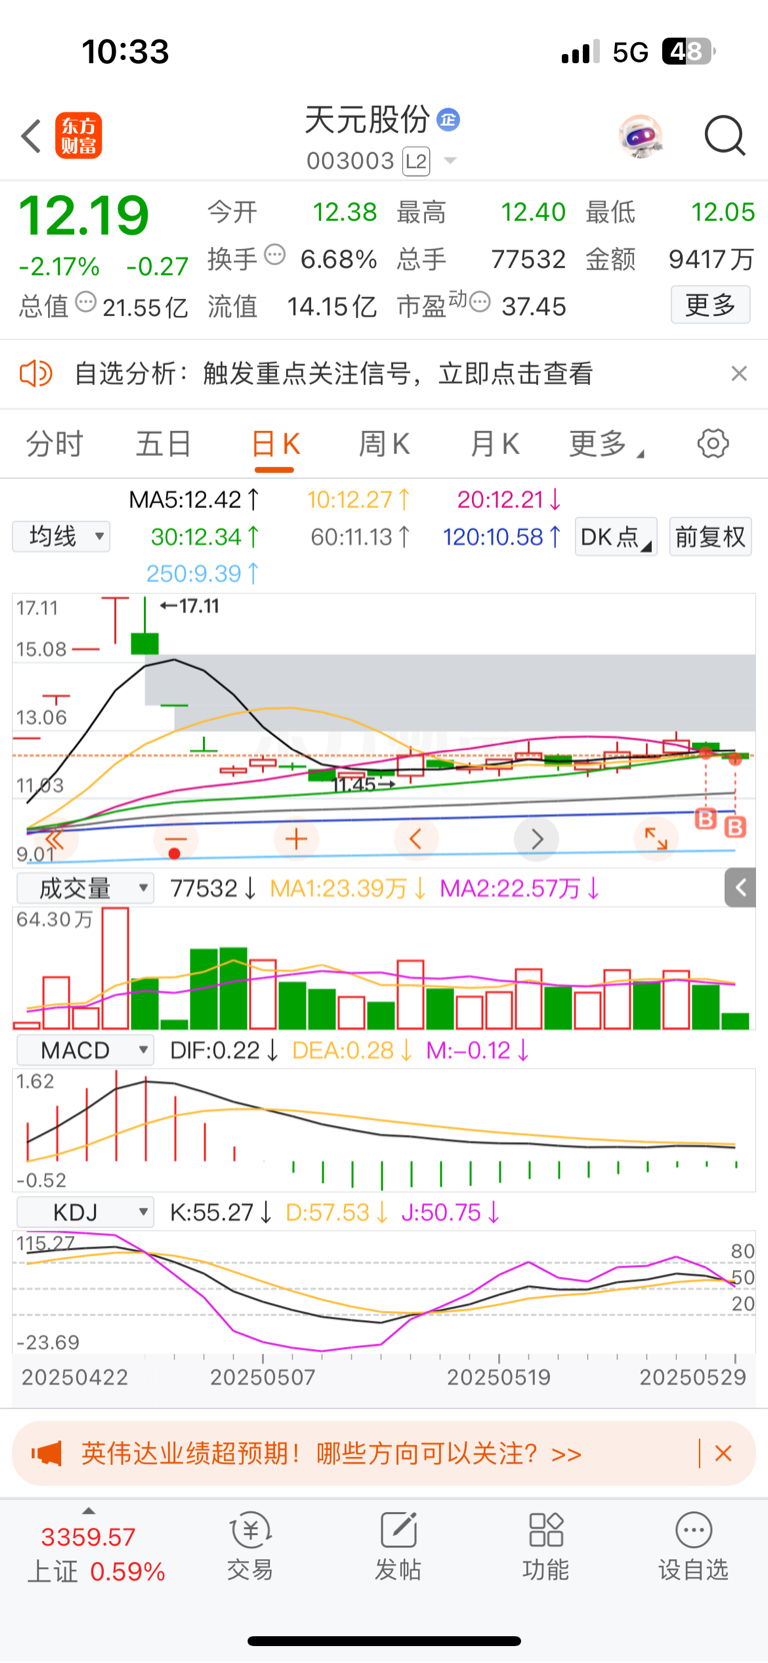This screenshot has height=1663, width=768.
Task: Tap the 更多 quote details button
Action: [x=710, y=305]
